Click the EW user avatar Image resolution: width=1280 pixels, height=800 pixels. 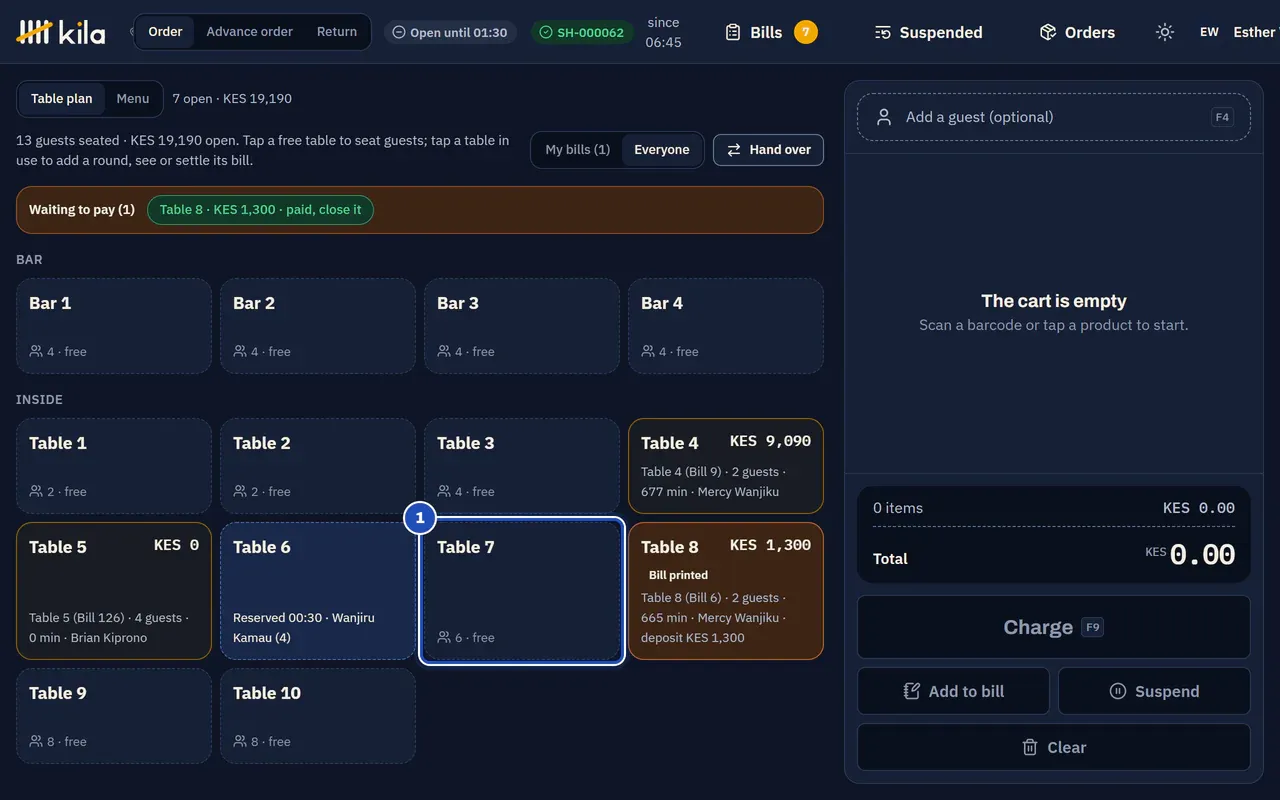click(x=1209, y=32)
